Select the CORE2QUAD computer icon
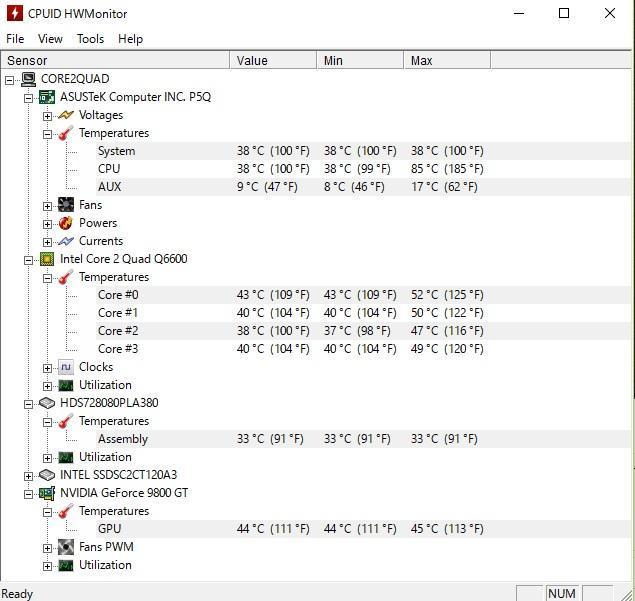635x601 pixels. (x=28, y=79)
